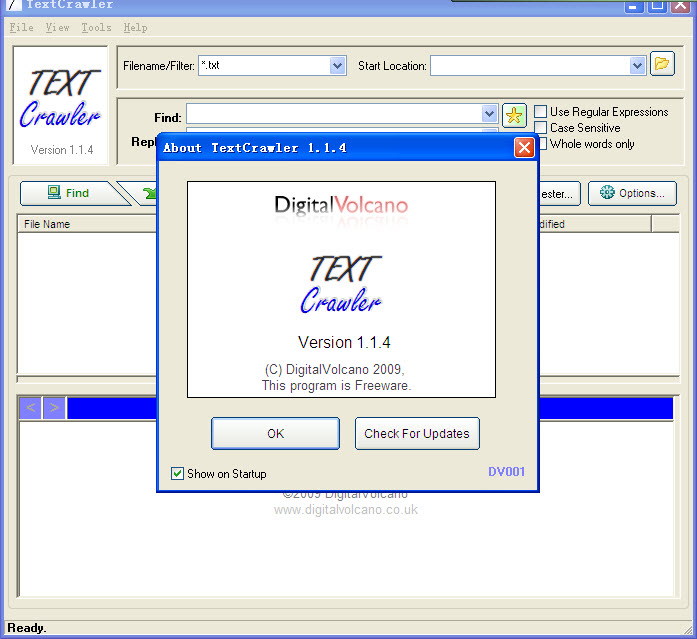Open the Options... button

tap(632, 193)
